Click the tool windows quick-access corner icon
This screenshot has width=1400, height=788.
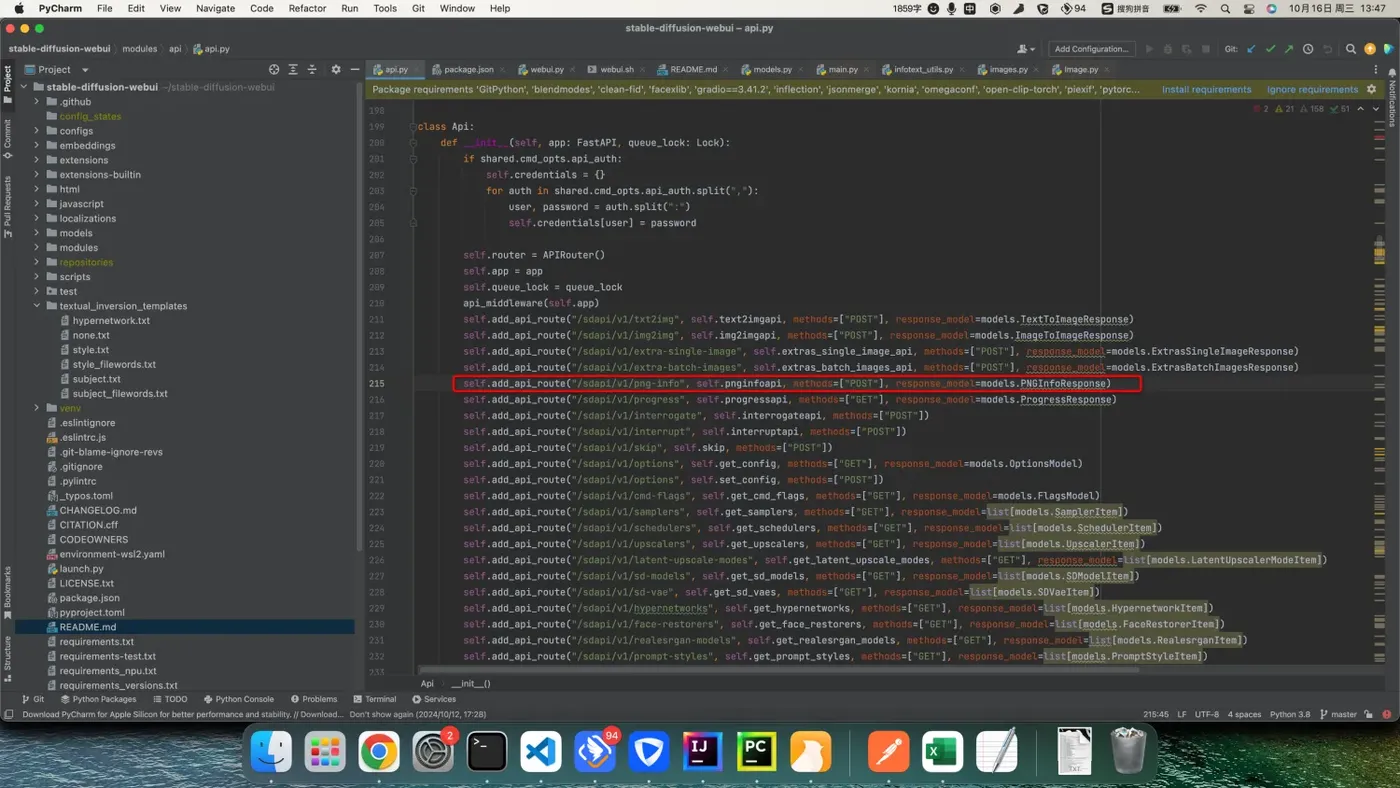(x=8, y=714)
